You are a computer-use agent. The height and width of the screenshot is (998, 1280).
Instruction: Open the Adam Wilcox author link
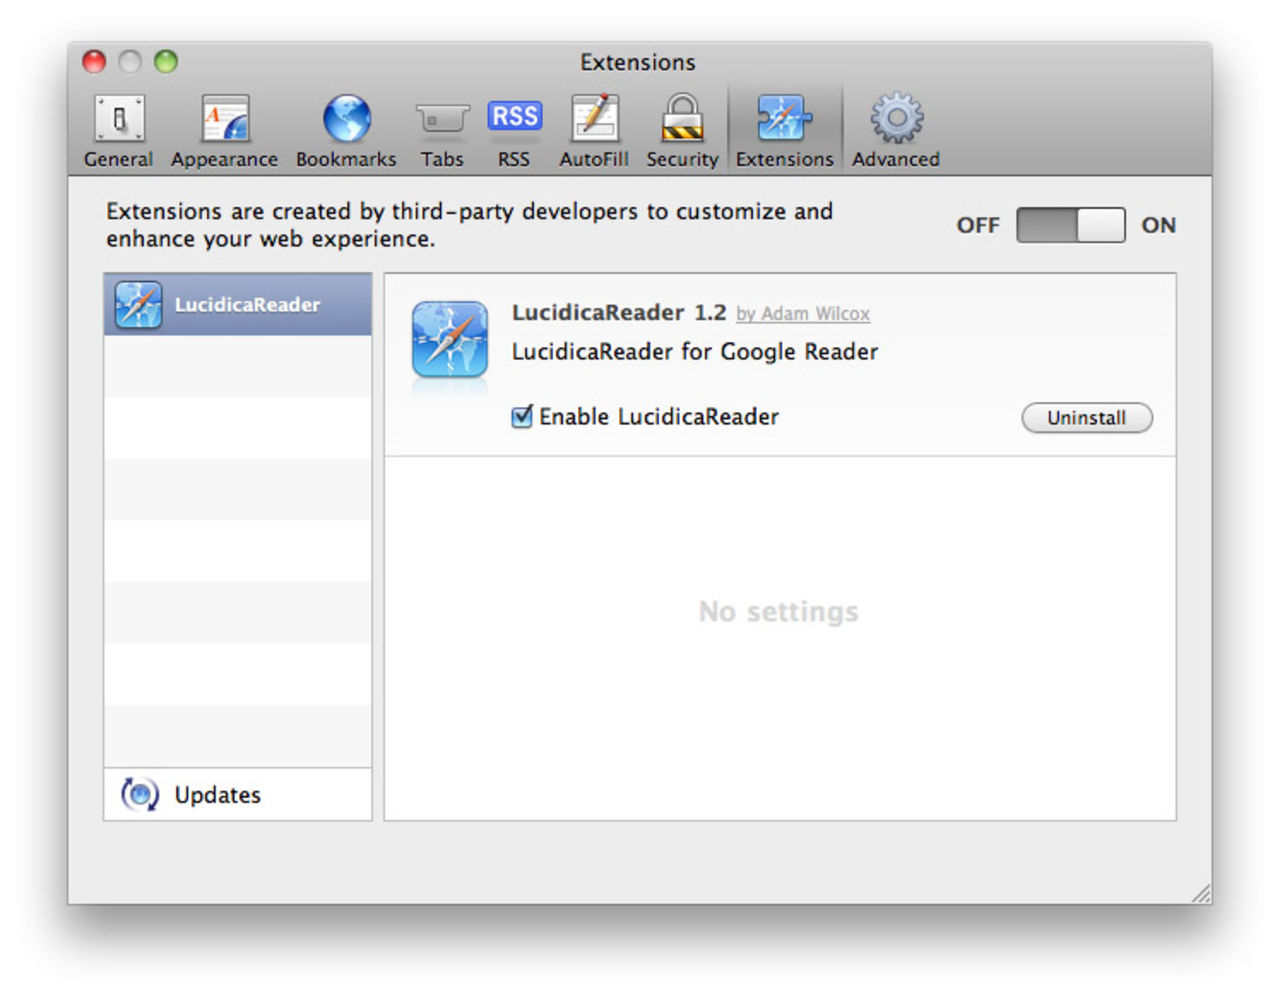[x=803, y=314]
